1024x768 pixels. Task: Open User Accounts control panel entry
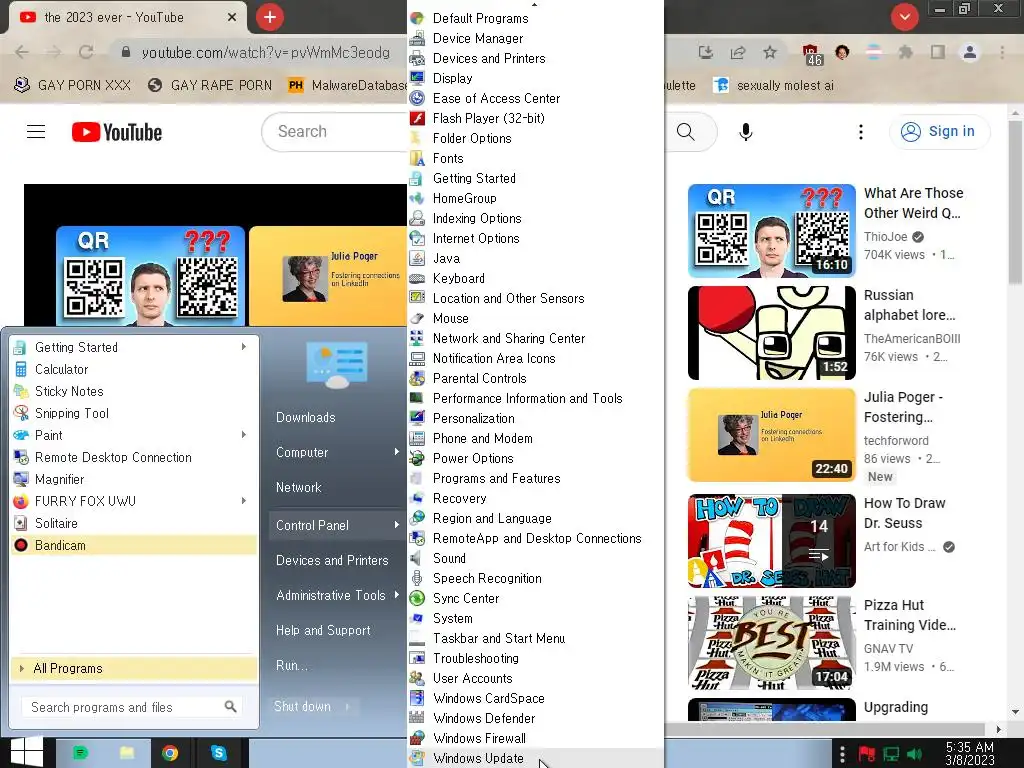(536, 678)
